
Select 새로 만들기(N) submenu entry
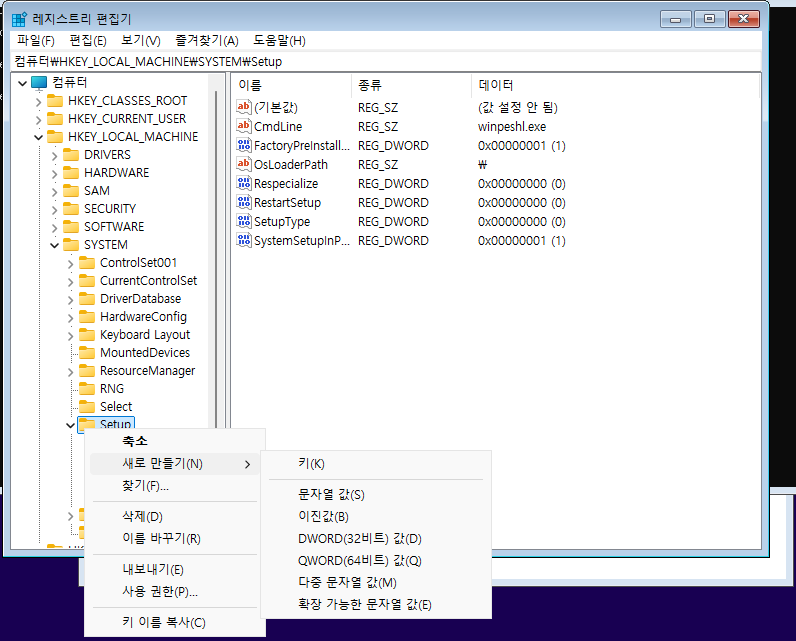click(175, 463)
